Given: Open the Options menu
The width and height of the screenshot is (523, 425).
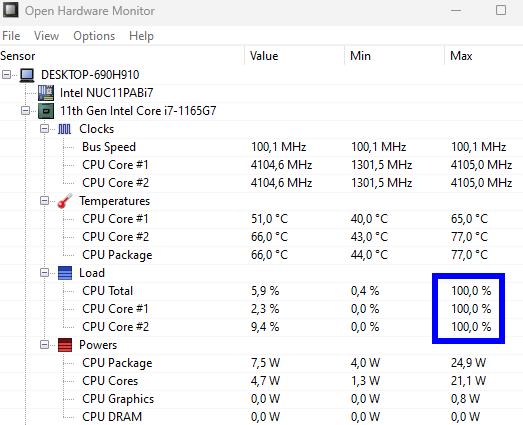Looking at the screenshot, I should (94, 36).
